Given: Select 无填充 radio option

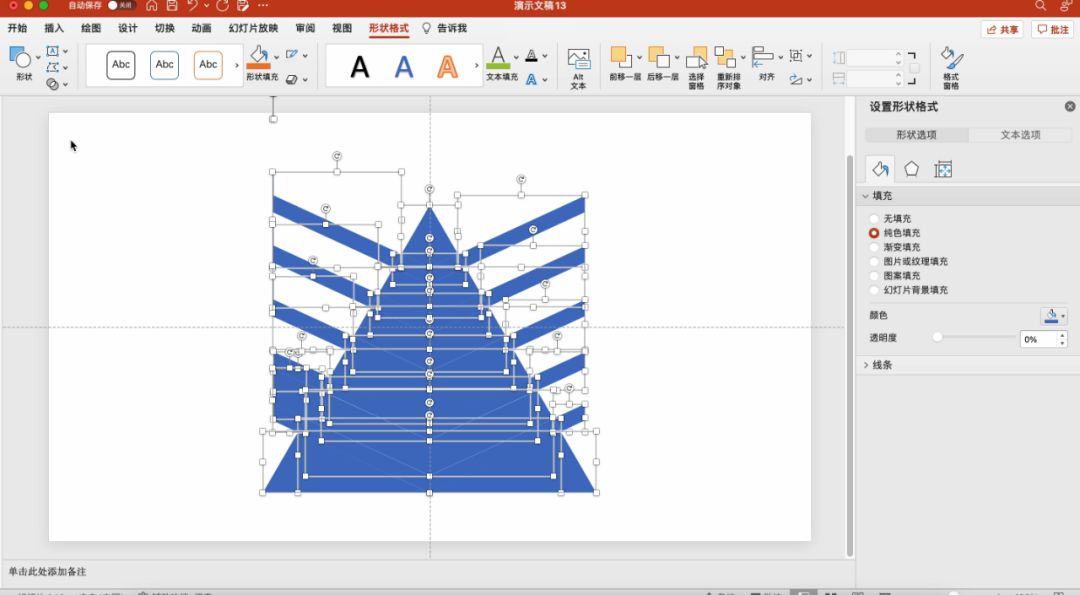Looking at the screenshot, I should (874, 218).
